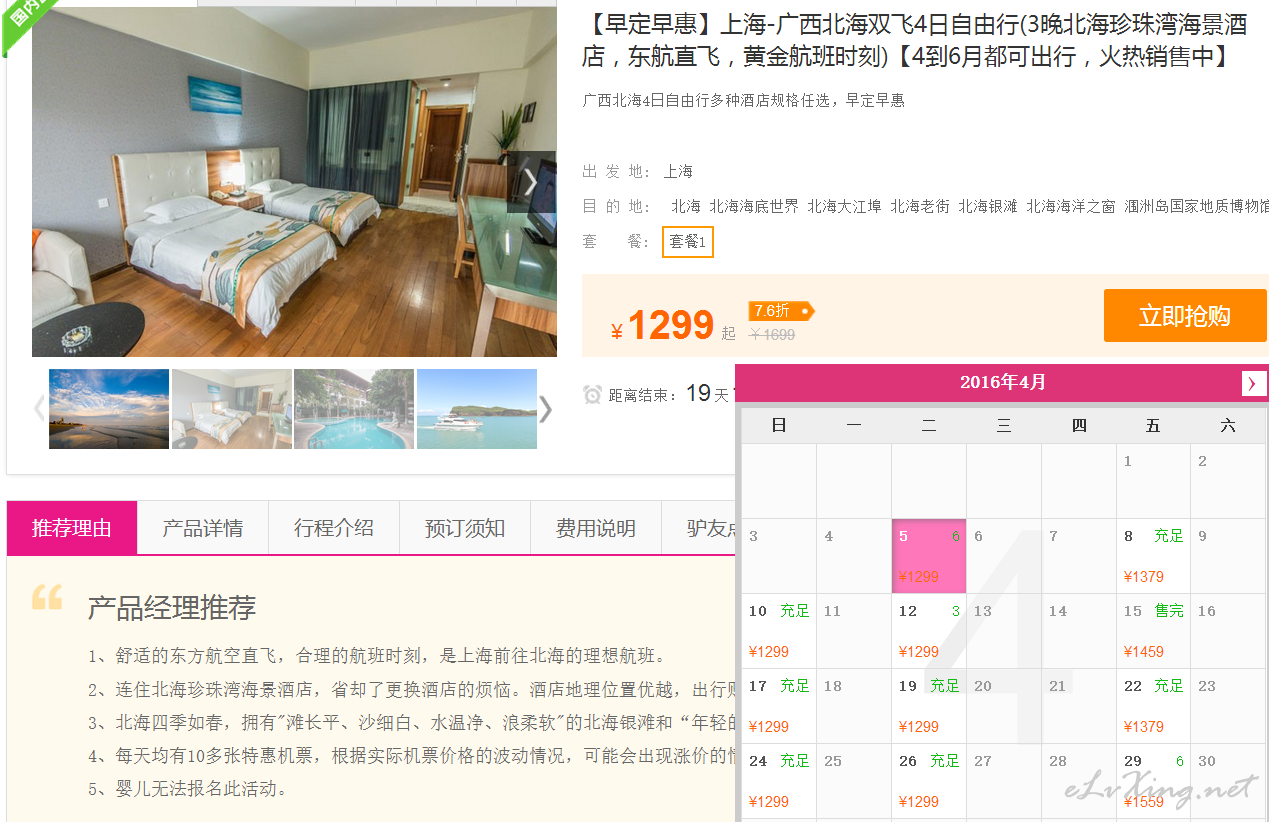Select April 29 at ¥1559

point(1153,781)
